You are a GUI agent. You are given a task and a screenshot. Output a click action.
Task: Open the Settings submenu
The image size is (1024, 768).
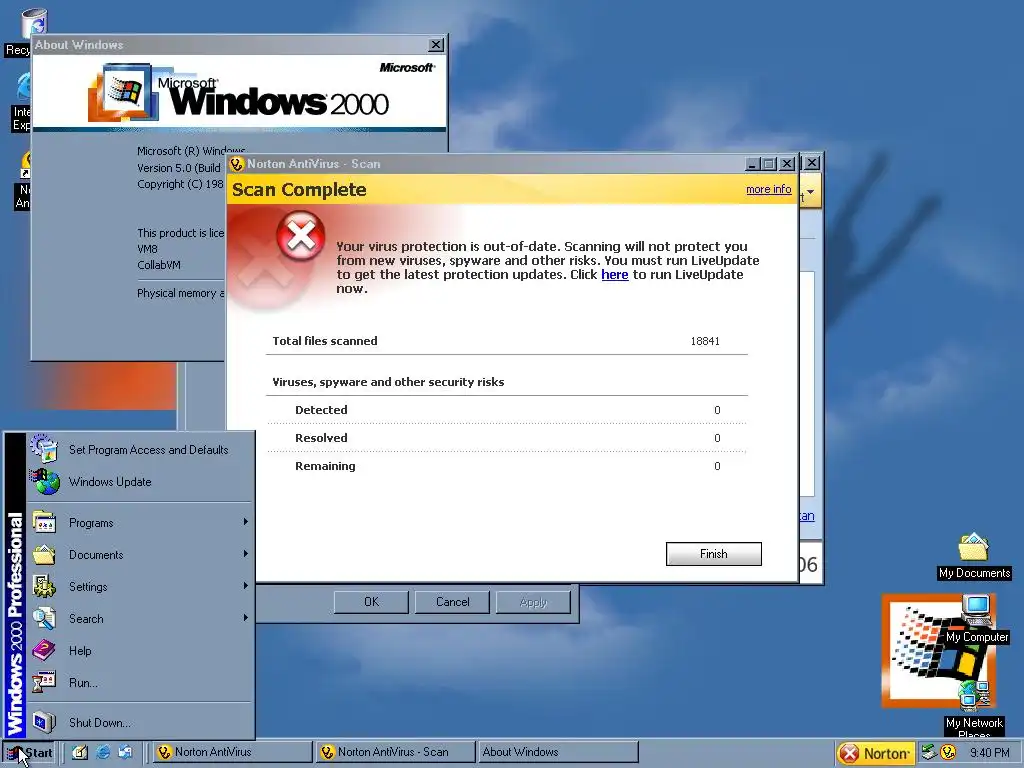pyautogui.click(x=140, y=586)
